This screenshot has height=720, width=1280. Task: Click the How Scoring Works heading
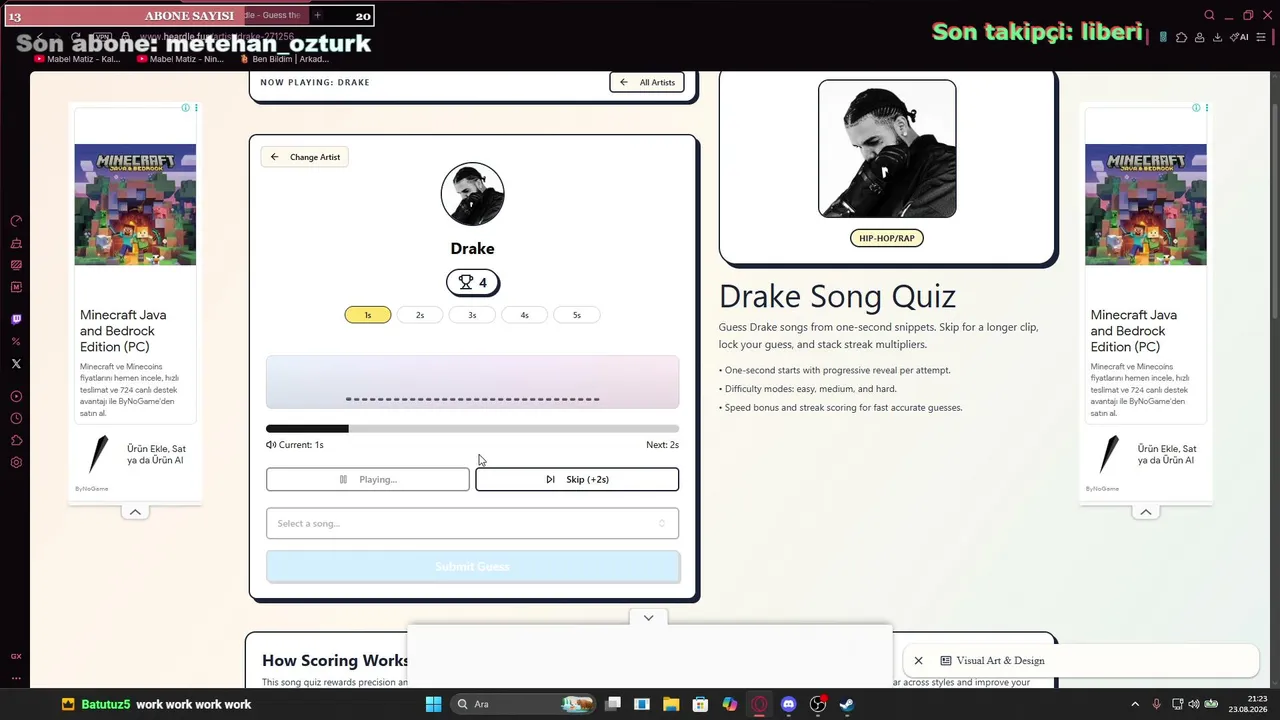click(335, 660)
